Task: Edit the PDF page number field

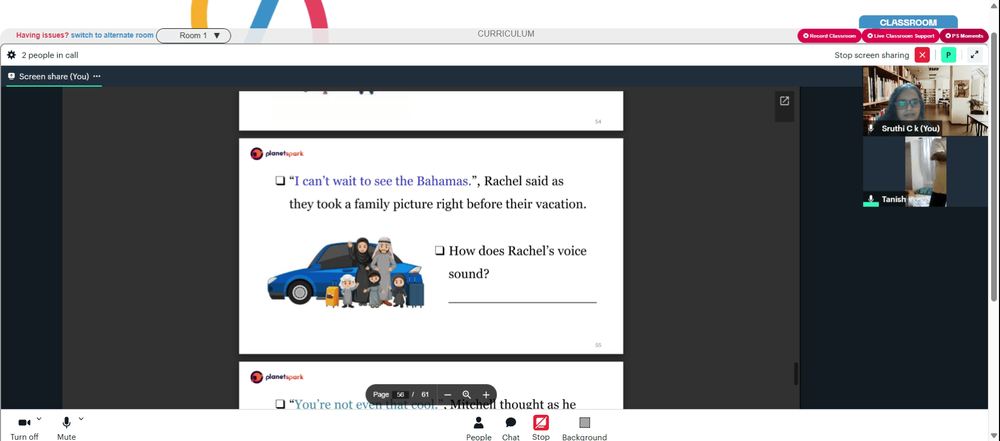Action: click(x=401, y=394)
